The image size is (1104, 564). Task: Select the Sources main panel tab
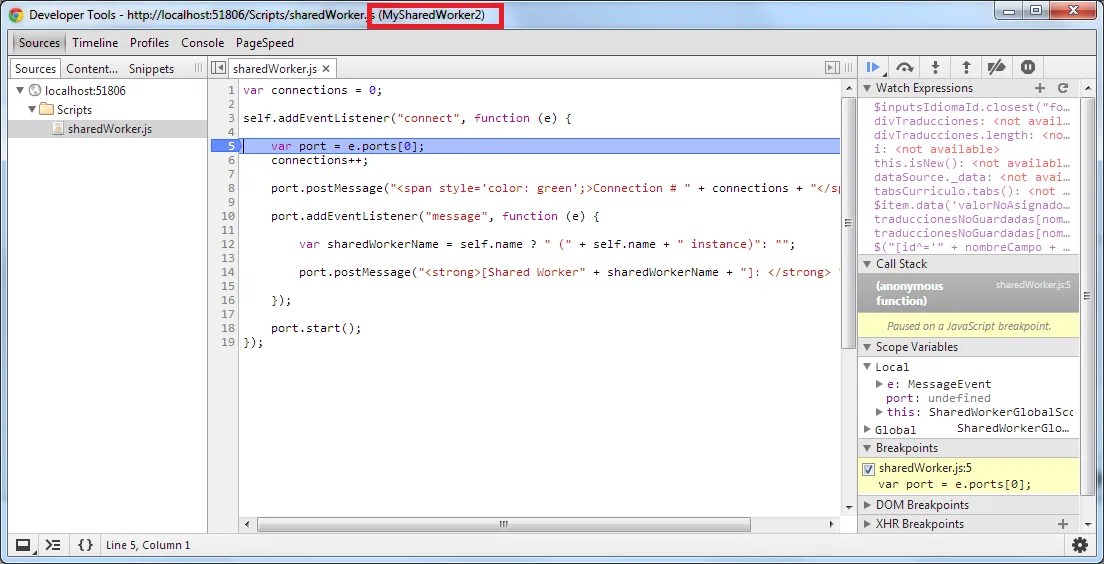pos(39,43)
